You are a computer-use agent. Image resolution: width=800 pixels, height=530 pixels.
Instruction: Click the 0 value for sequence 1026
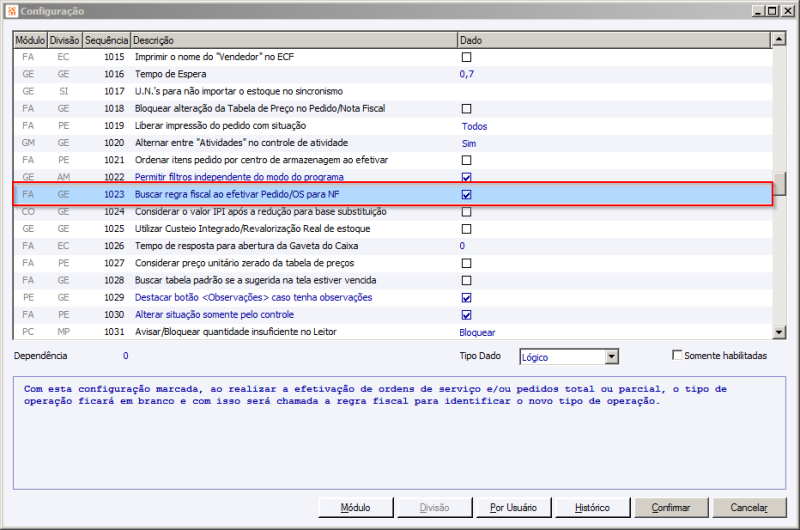pyautogui.click(x=462, y=246)
